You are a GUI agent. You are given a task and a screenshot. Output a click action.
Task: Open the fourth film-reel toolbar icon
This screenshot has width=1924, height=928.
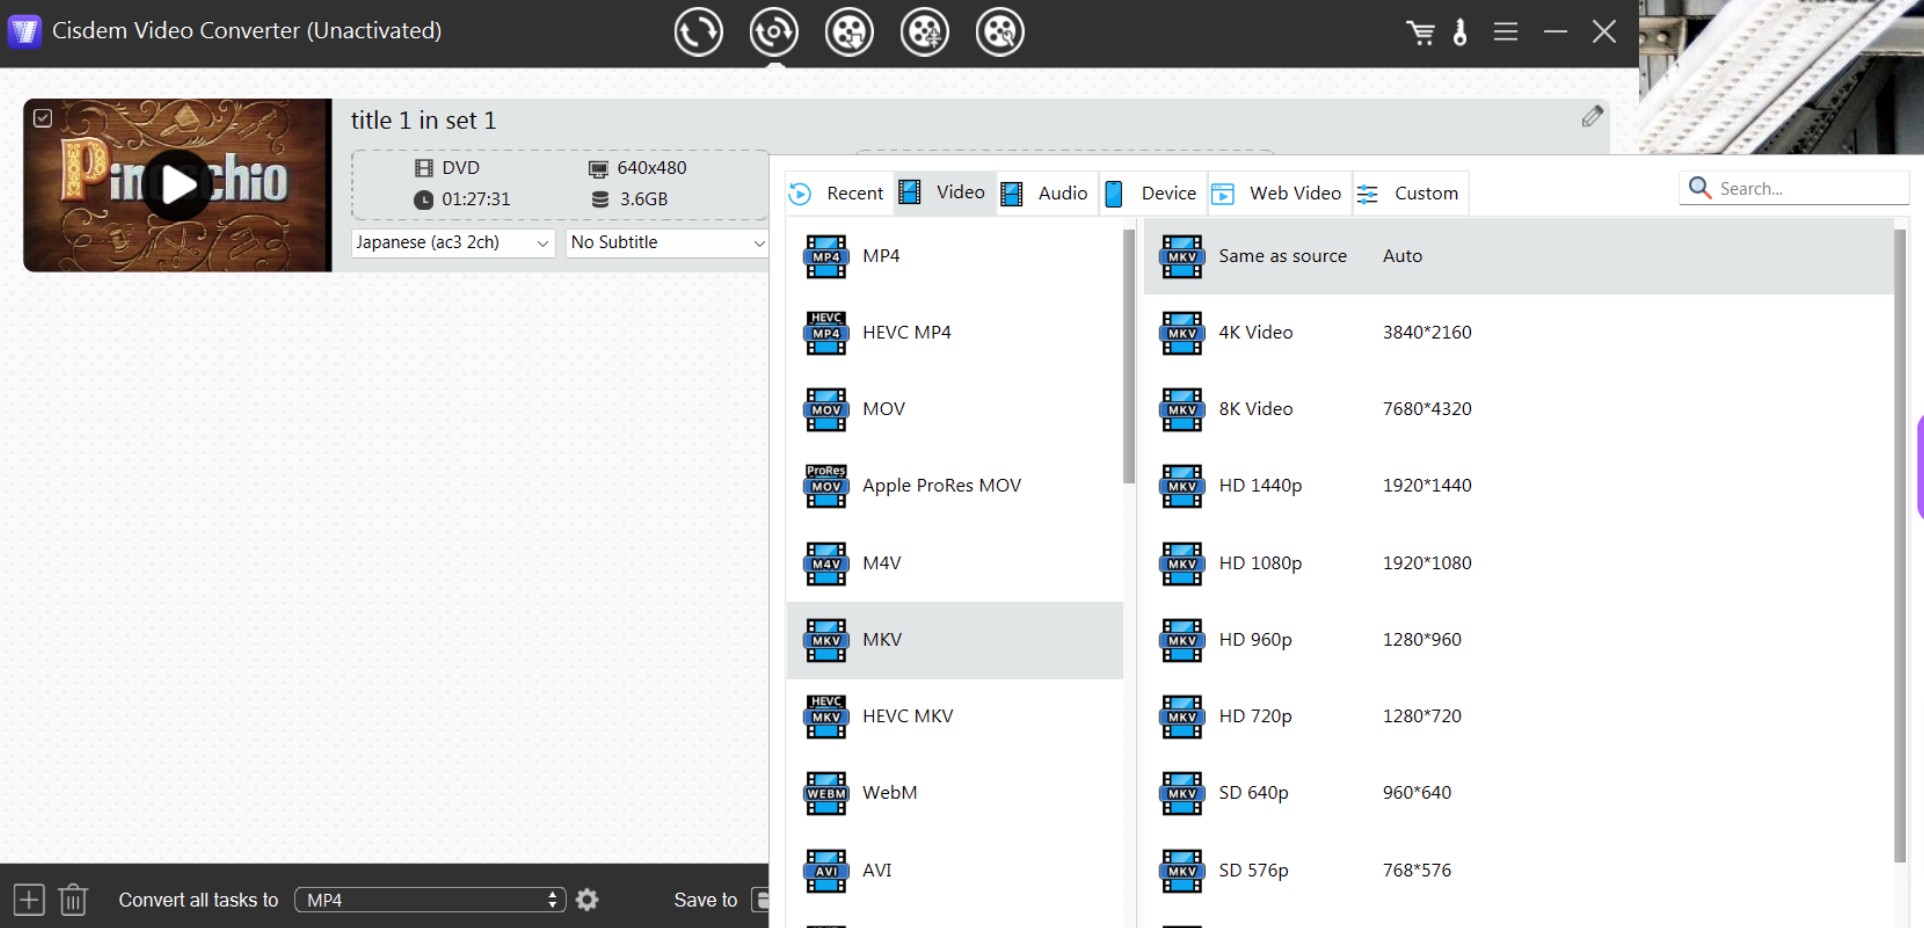click(924, 32)
